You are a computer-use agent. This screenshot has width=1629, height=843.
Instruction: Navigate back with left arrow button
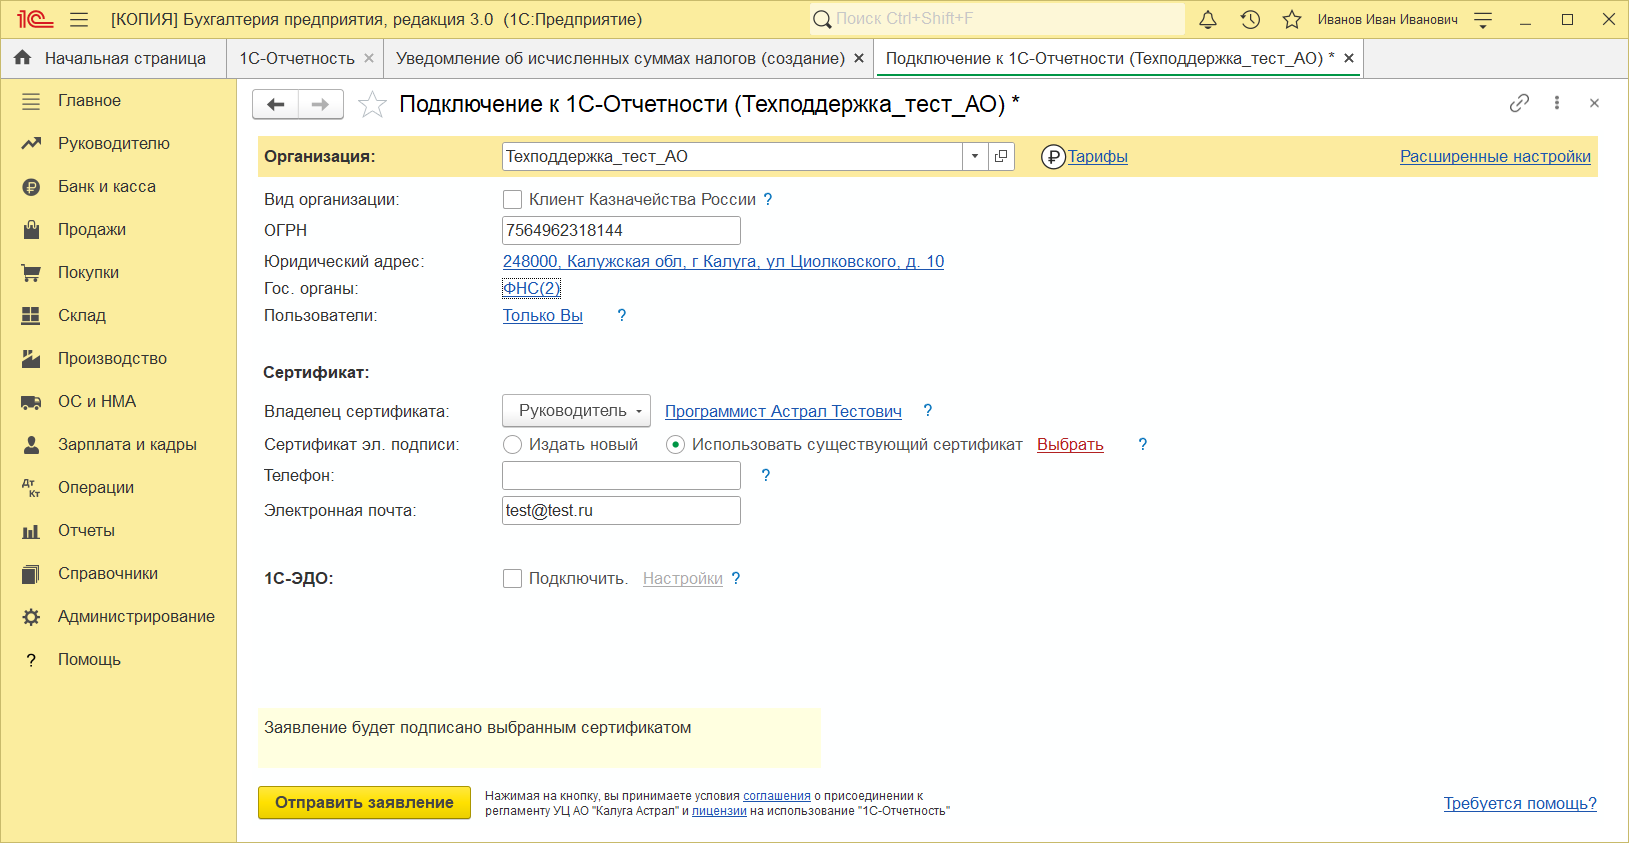pos(276,104)
